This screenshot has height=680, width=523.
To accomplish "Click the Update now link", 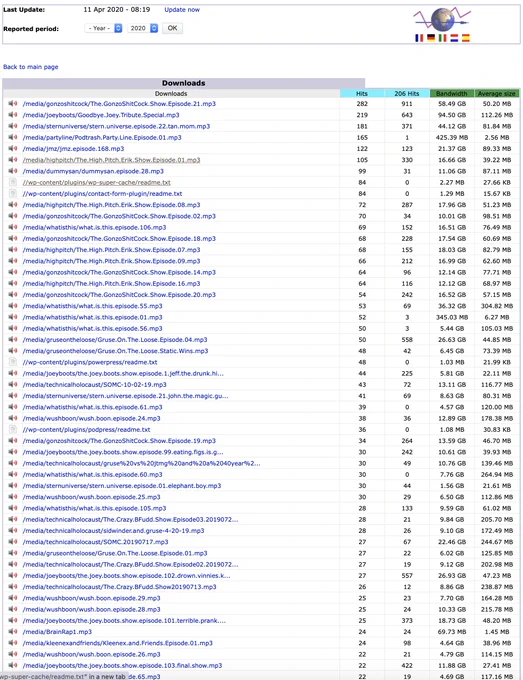I will tap(182, 10).
